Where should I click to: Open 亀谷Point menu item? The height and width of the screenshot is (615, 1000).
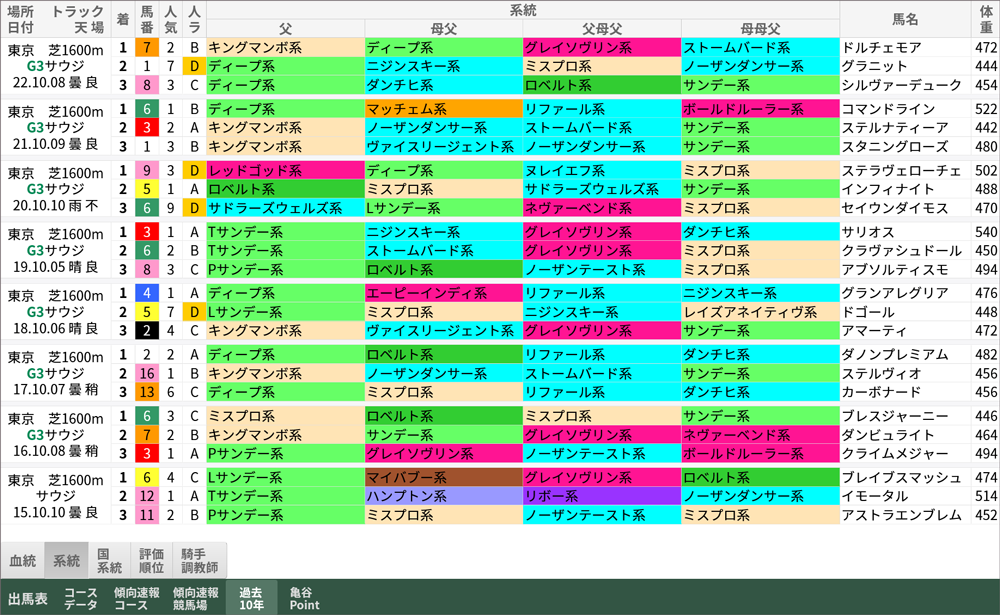click(x=304, y=598)
